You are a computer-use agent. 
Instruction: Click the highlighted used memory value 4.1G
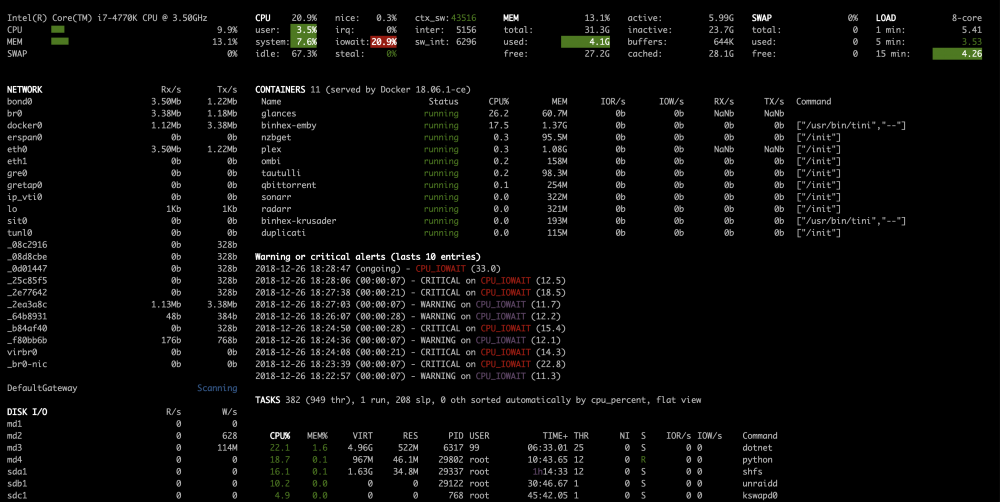(585, 41)
